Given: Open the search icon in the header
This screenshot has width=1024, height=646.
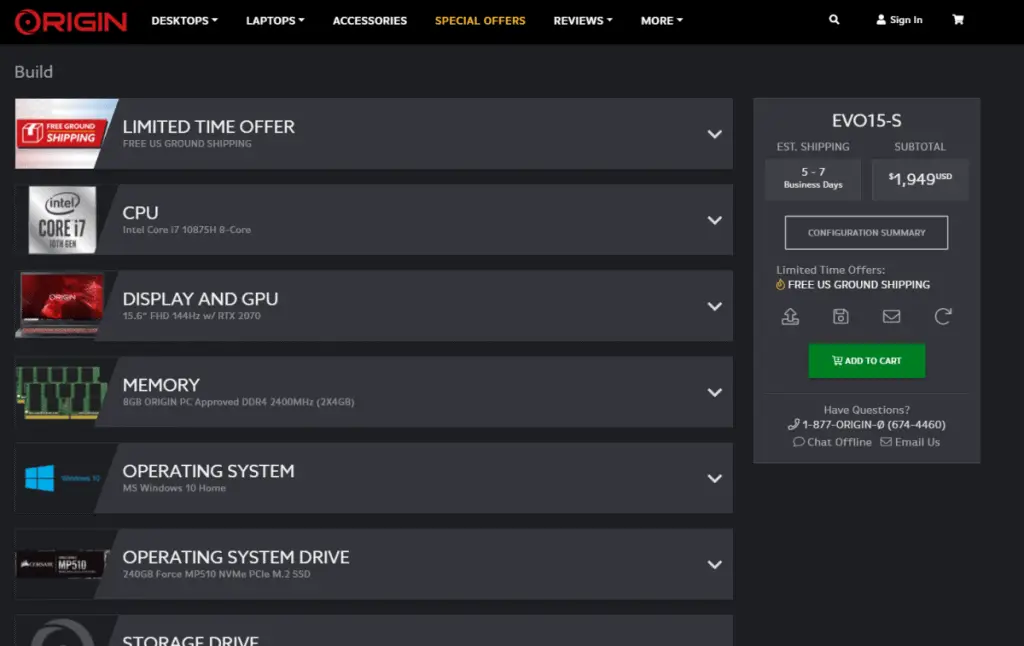Looking at the screenshot, I should point(834,20).
